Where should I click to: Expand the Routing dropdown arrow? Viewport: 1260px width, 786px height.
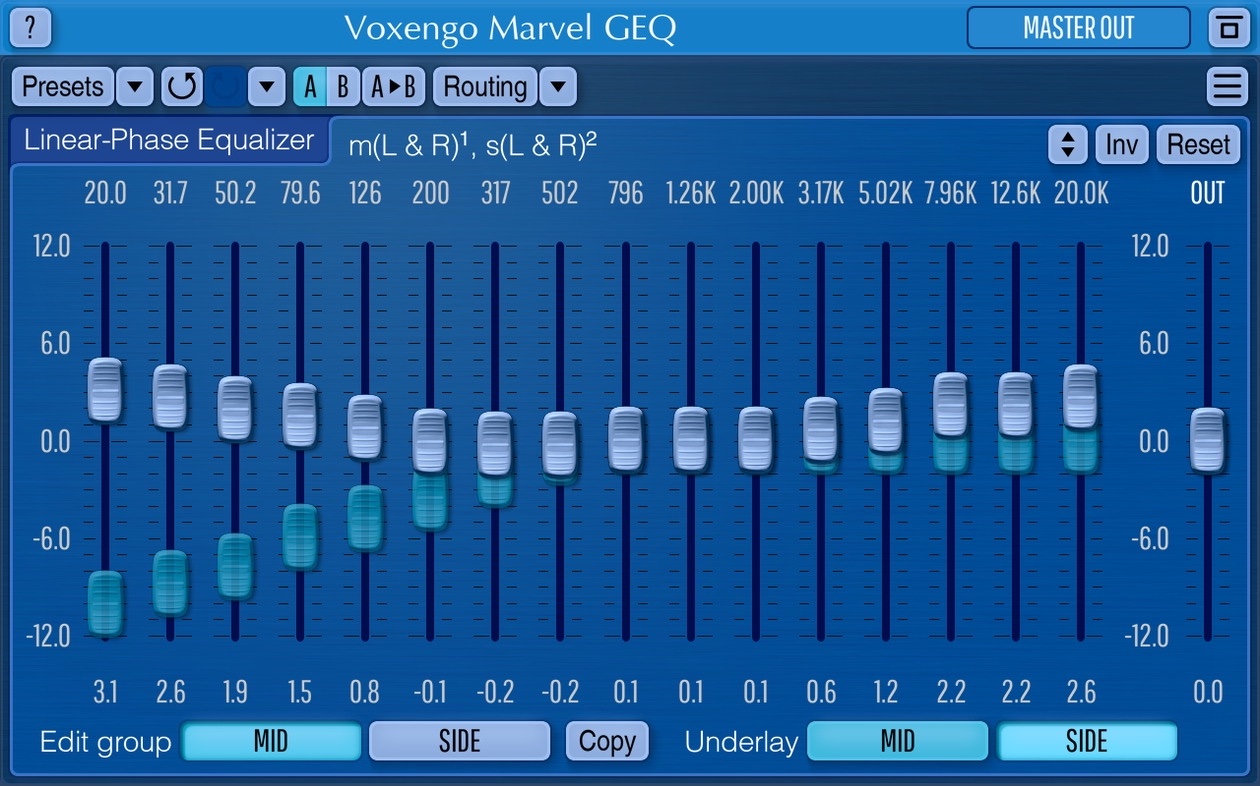[x=558, y=87]
